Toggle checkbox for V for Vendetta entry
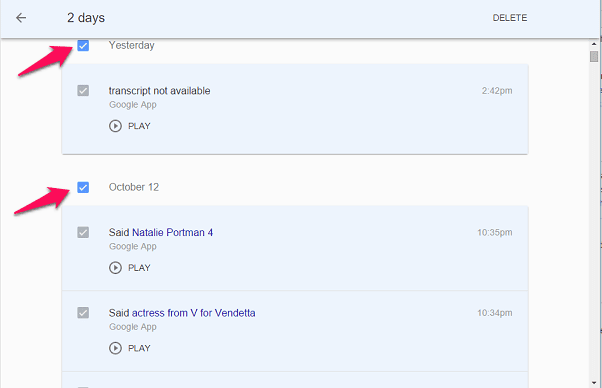The height and width of the screenshot is (388, 602). 83,312
